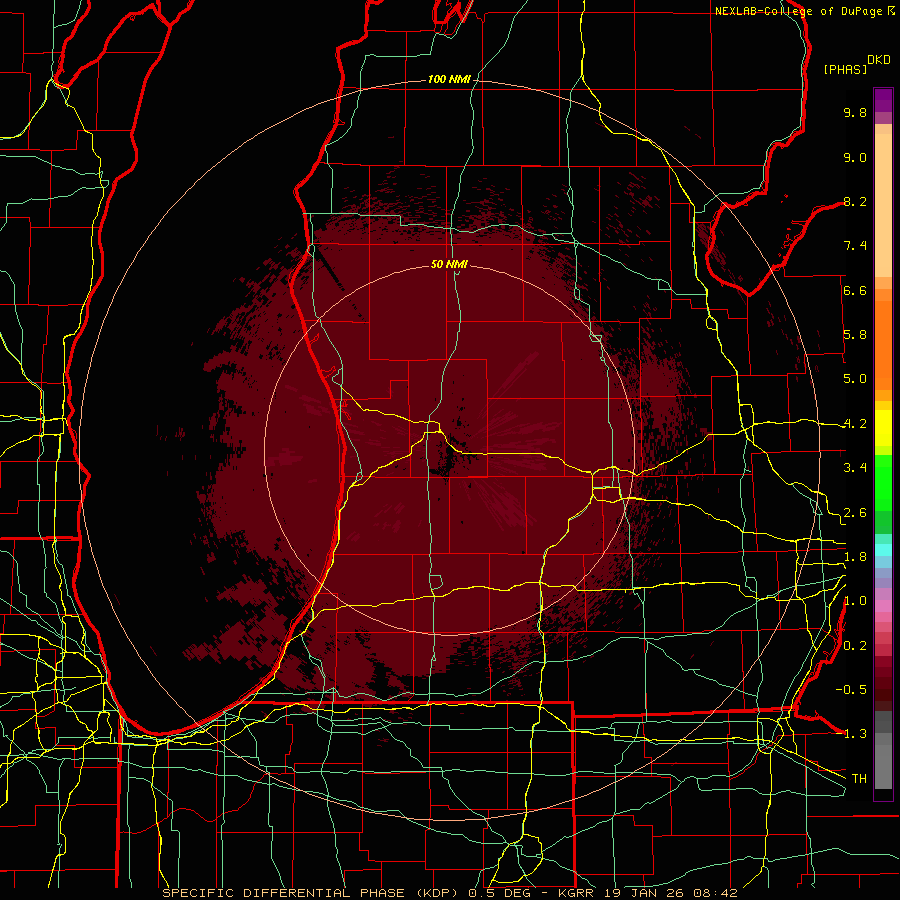900x900 pixels.
Task: Select the 1.0 scale value
Action: coord(855,601)
